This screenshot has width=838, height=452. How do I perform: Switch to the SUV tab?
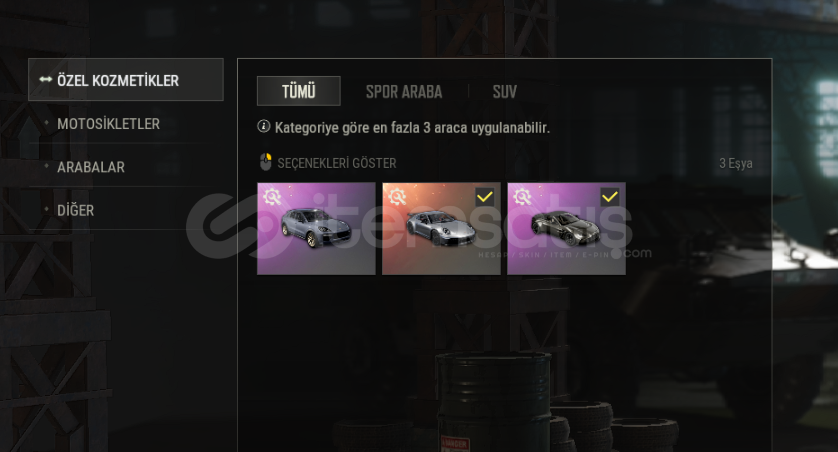click(x=505, y=91)
